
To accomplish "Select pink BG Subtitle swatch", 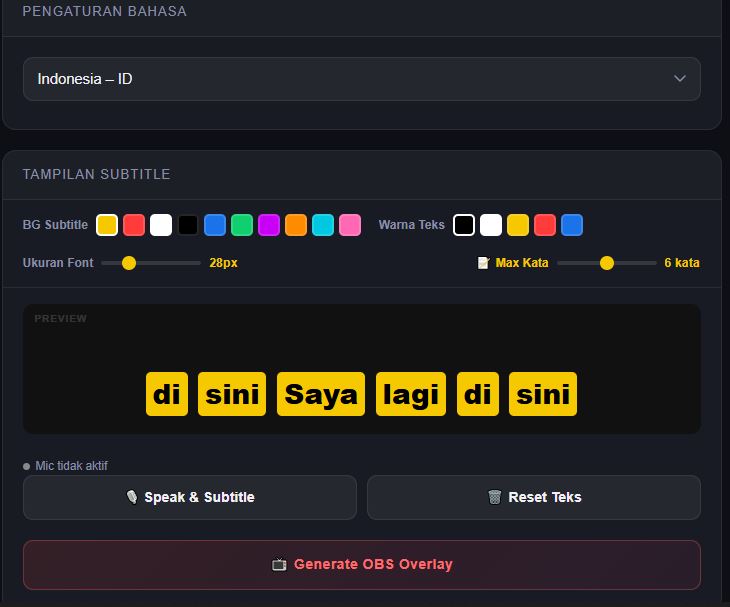I will (x=350, y=225).
